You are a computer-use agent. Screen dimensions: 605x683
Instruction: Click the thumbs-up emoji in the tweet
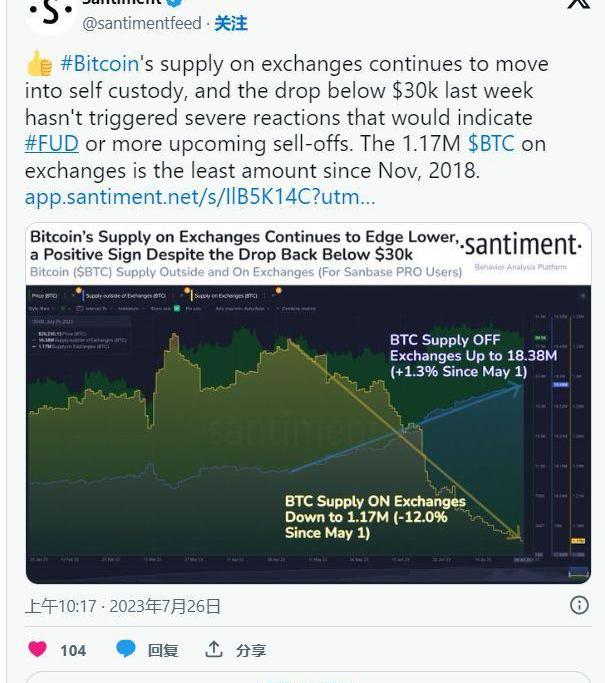pyautogui.click(x=39, y=64)
